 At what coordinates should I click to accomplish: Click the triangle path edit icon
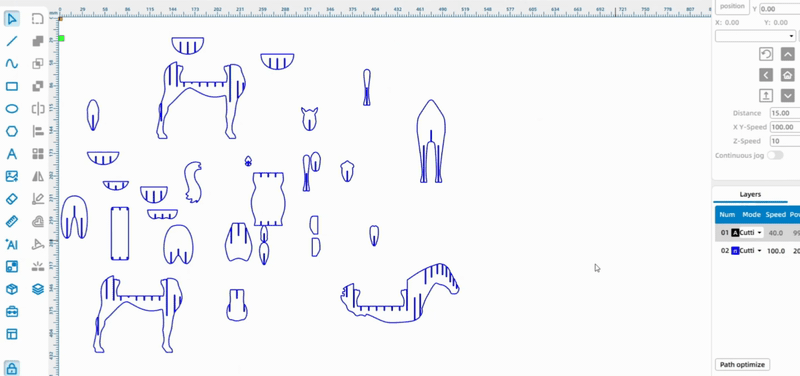click(x=38, y=244)
